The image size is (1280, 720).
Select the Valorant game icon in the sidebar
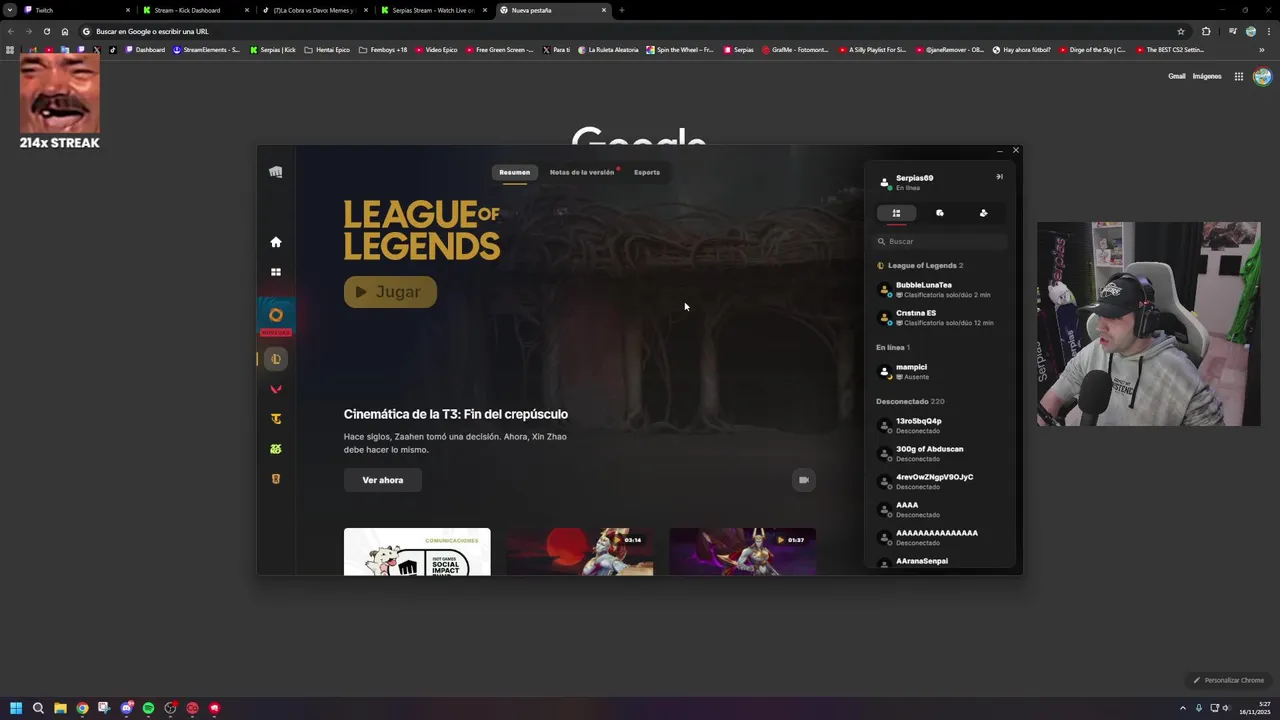pyautogui.click(x=276, y=389)
